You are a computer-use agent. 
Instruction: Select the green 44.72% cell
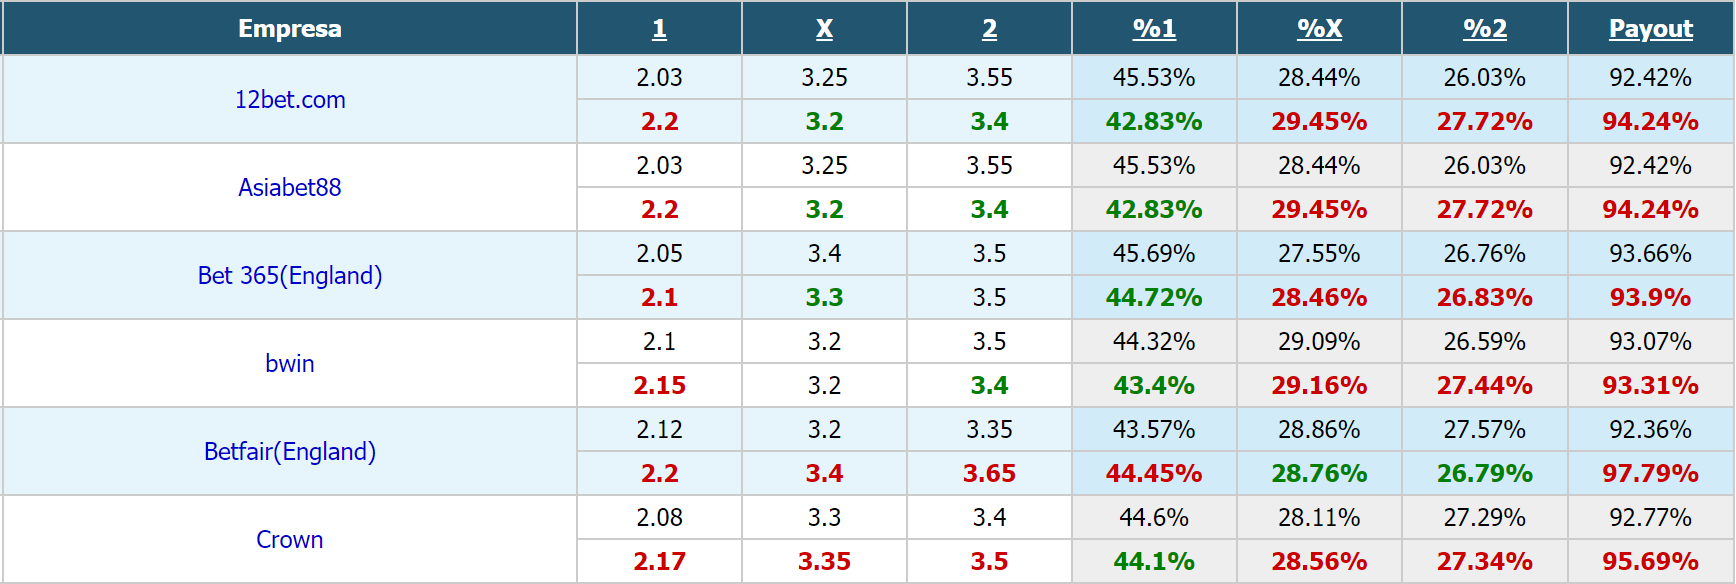pos(1154,298)
